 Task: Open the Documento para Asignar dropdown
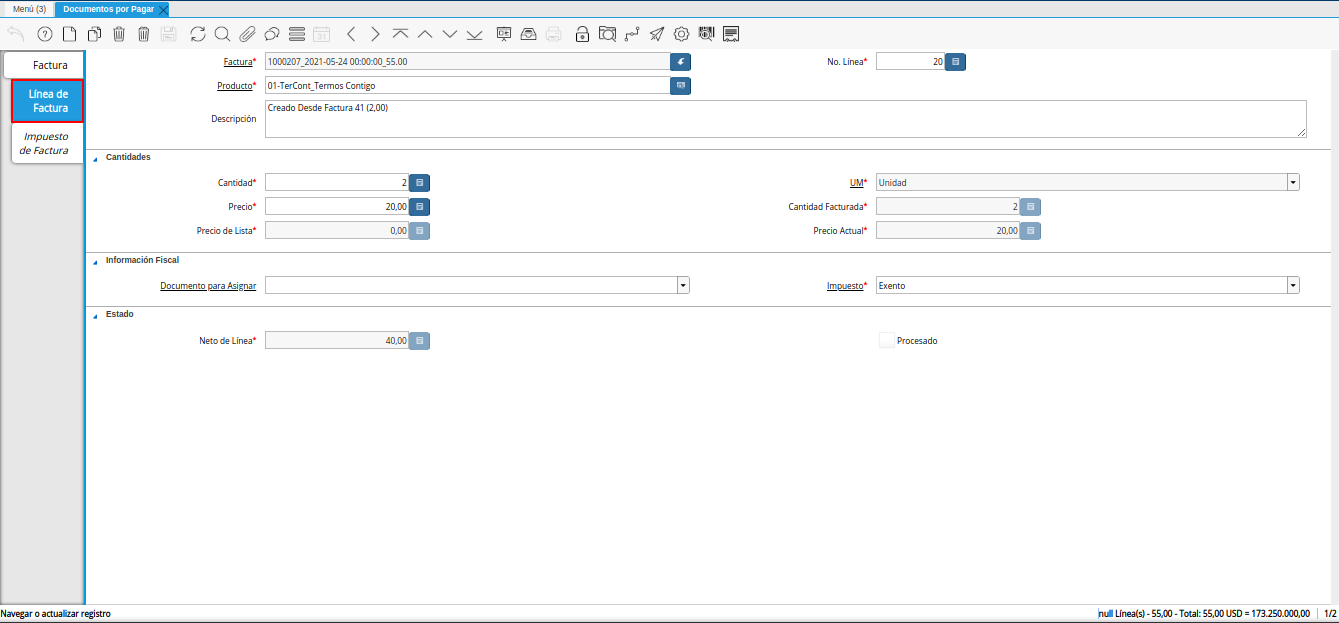coord(683,285)
